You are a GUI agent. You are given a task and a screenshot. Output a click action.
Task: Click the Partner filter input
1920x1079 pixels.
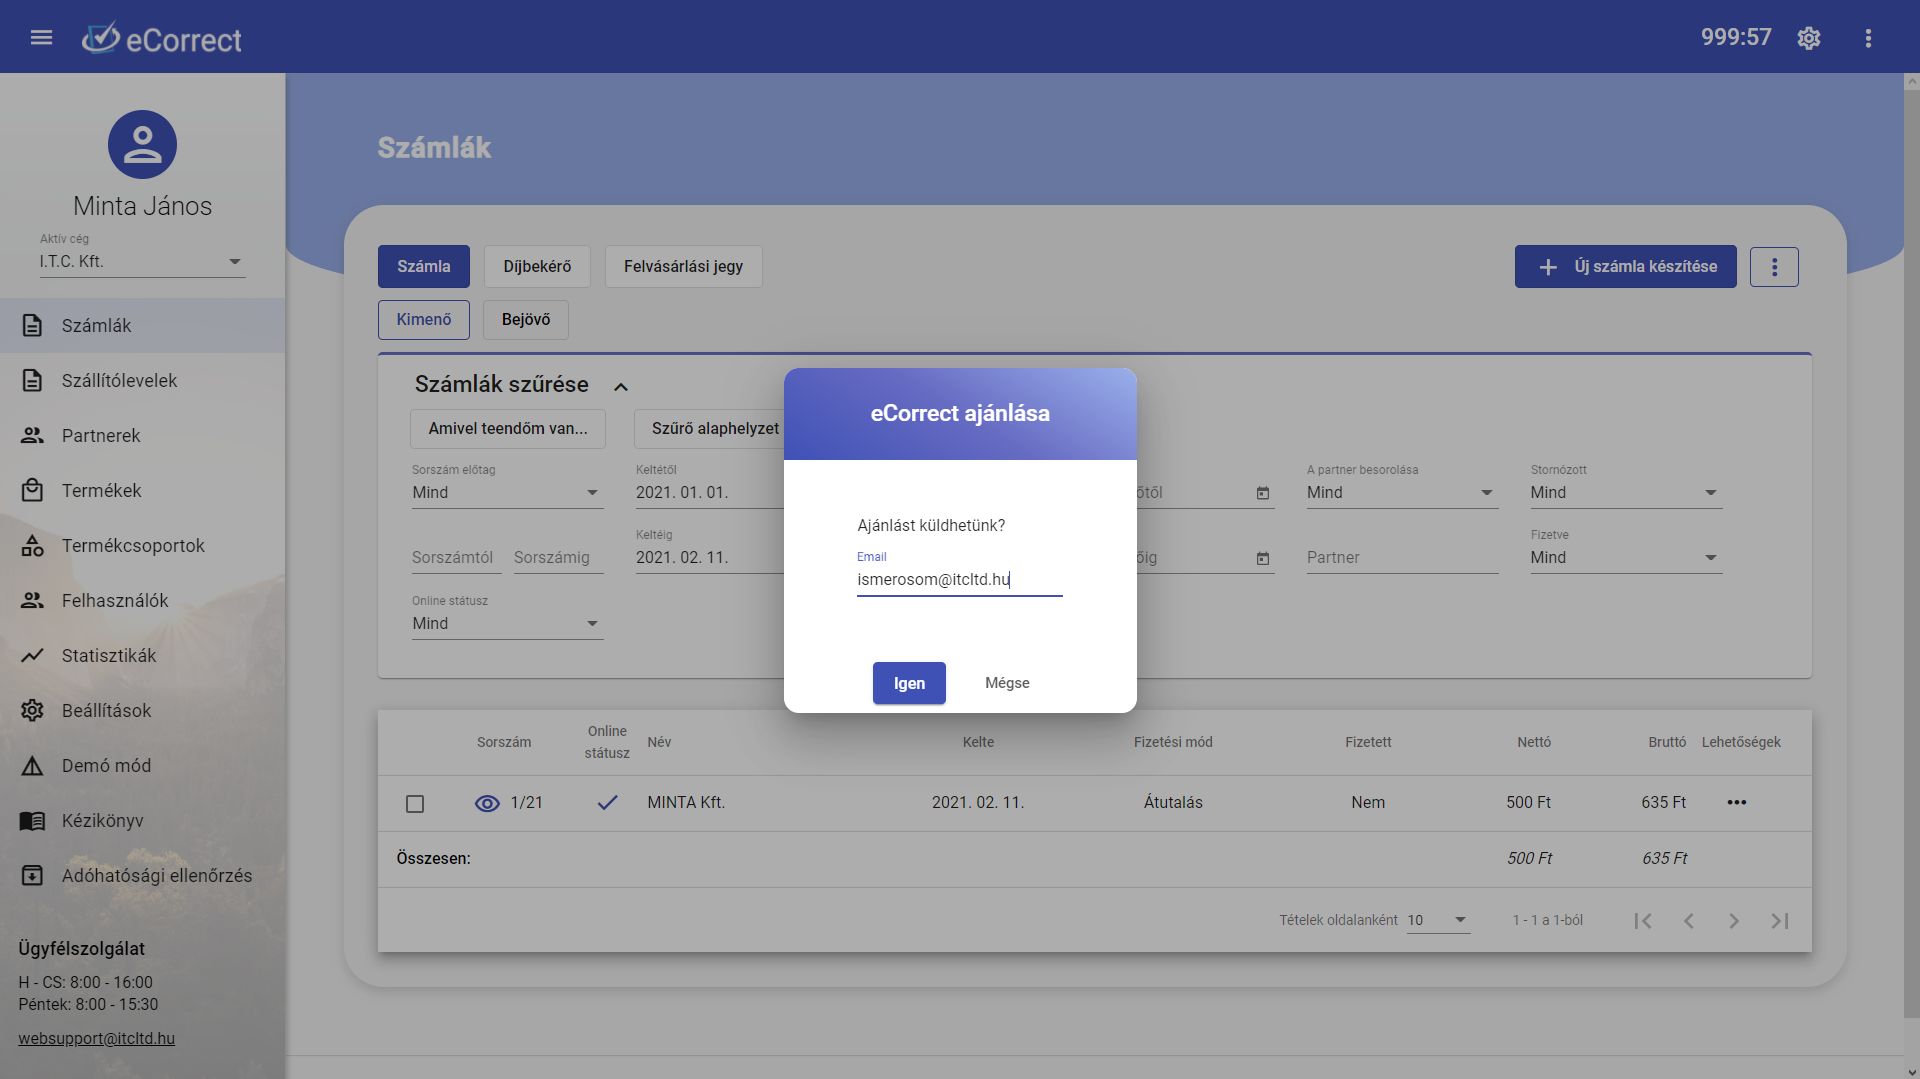pos(1402,558)
